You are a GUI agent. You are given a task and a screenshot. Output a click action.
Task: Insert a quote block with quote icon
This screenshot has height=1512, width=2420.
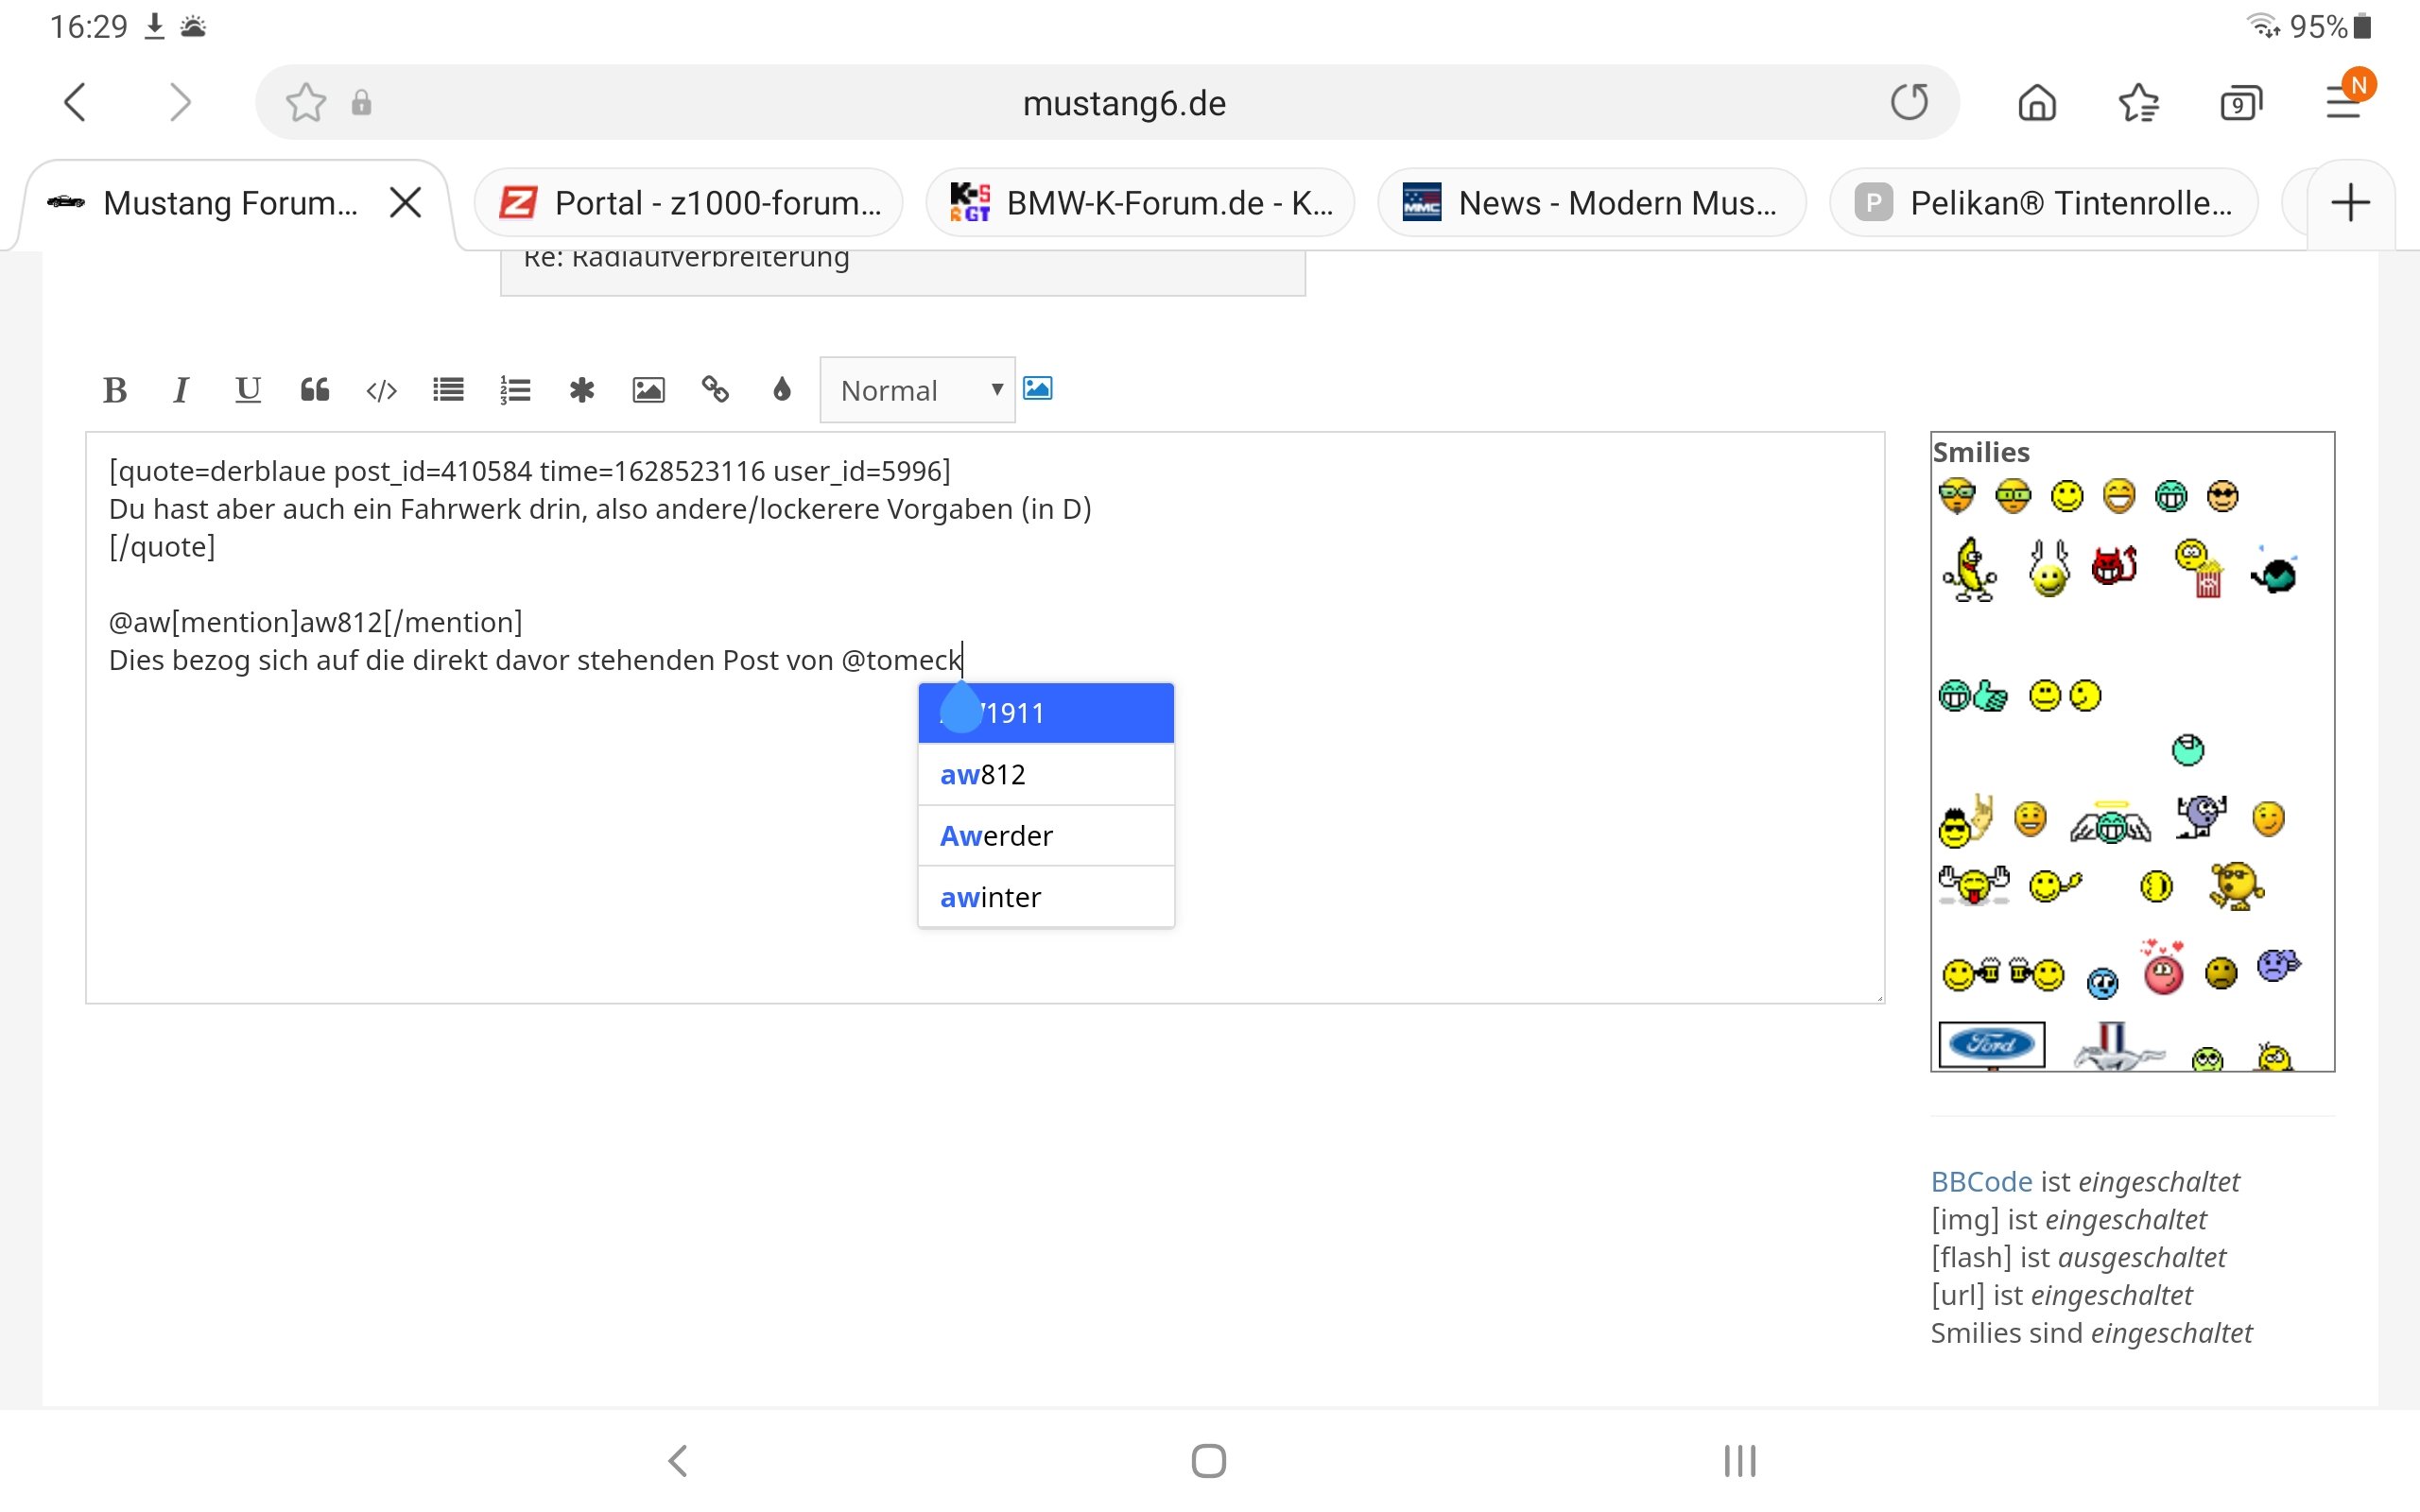tap(315, 390)
